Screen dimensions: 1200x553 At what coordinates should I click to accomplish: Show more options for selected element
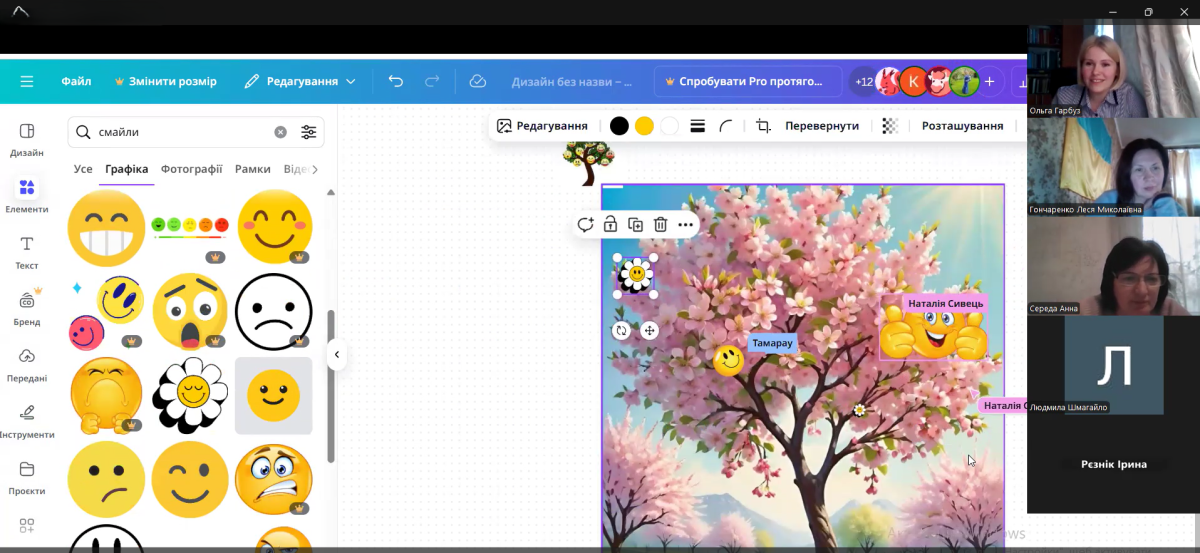coord(685,225)
